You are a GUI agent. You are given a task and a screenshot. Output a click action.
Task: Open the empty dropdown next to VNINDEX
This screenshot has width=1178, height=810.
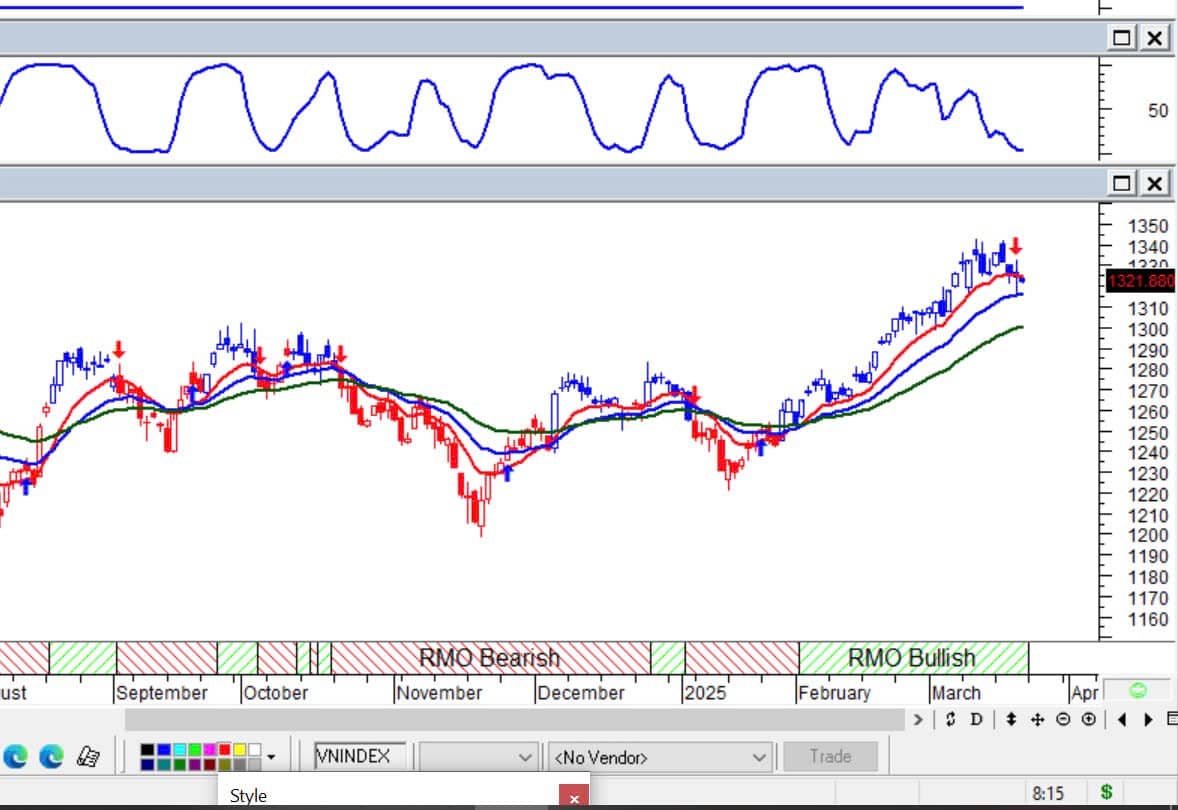coord(478,757)
